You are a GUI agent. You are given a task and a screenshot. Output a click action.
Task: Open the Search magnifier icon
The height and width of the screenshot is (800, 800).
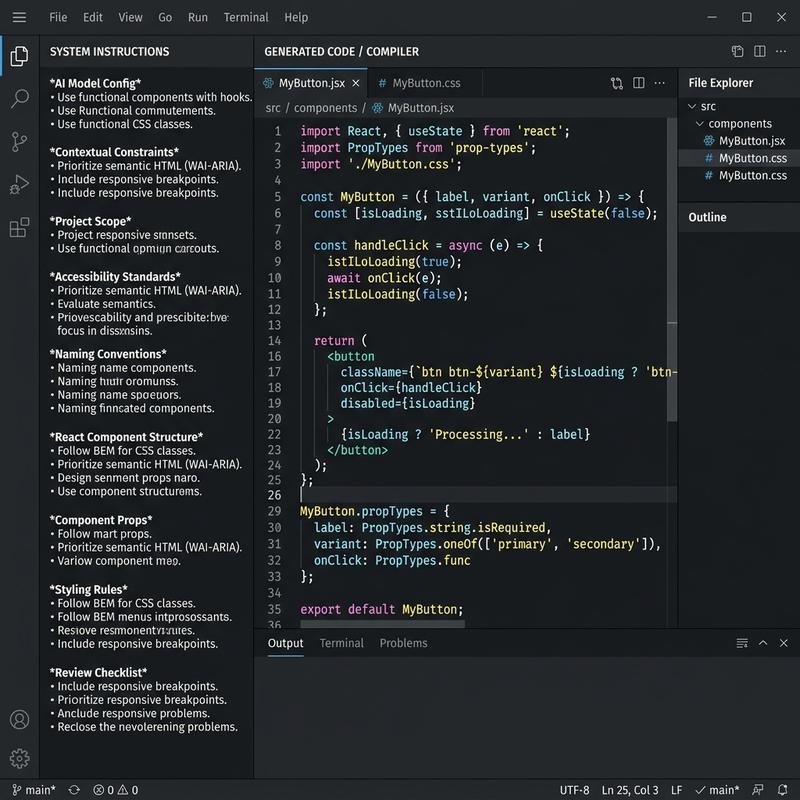(19, 98)
